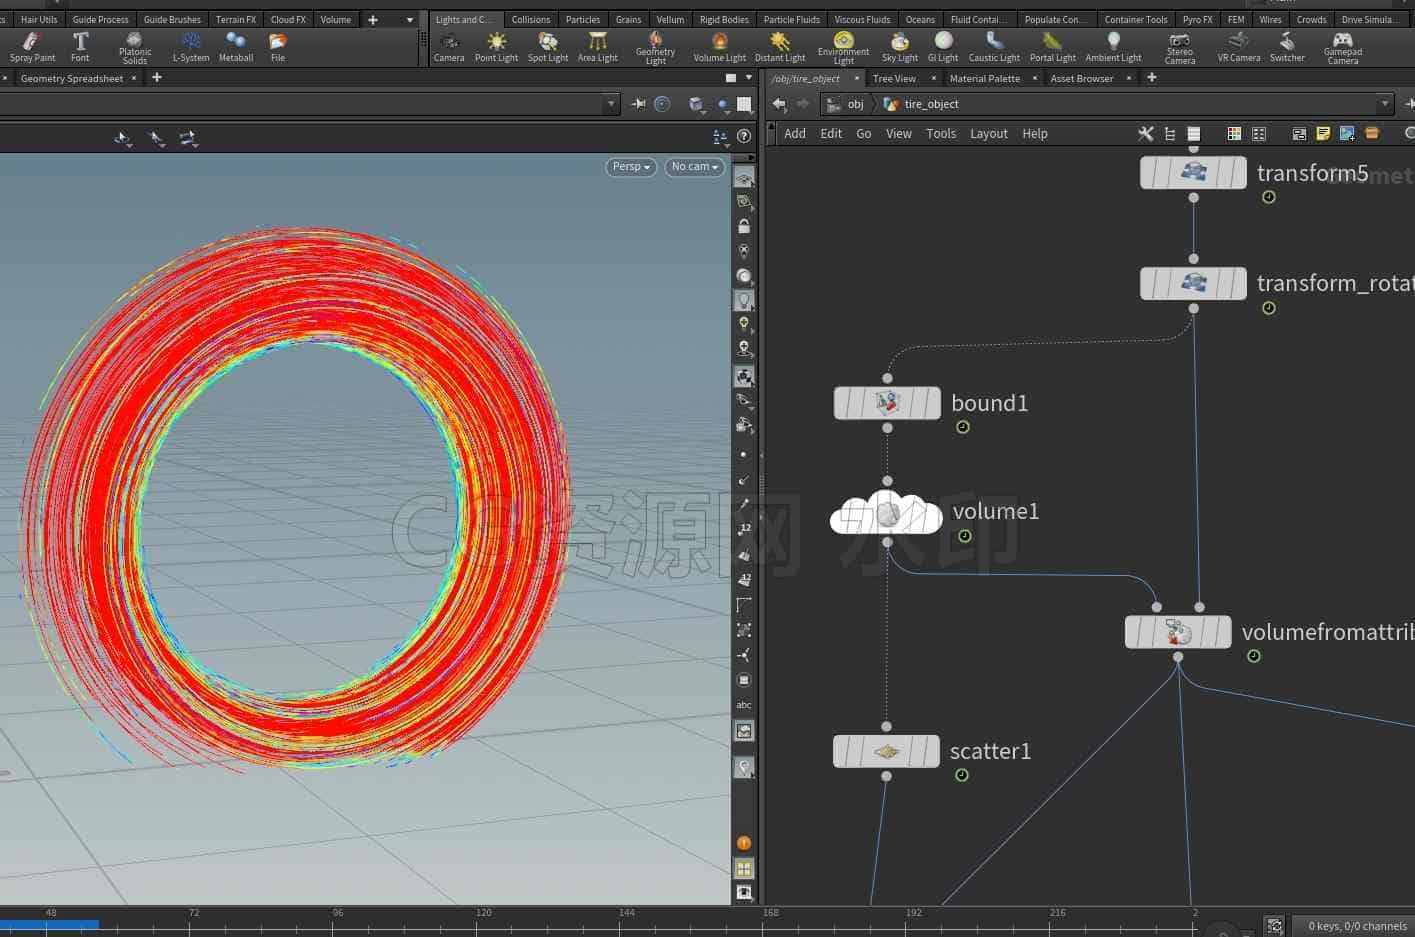
Task: Add a Spot Light
Action: click(x=548, y=47)
